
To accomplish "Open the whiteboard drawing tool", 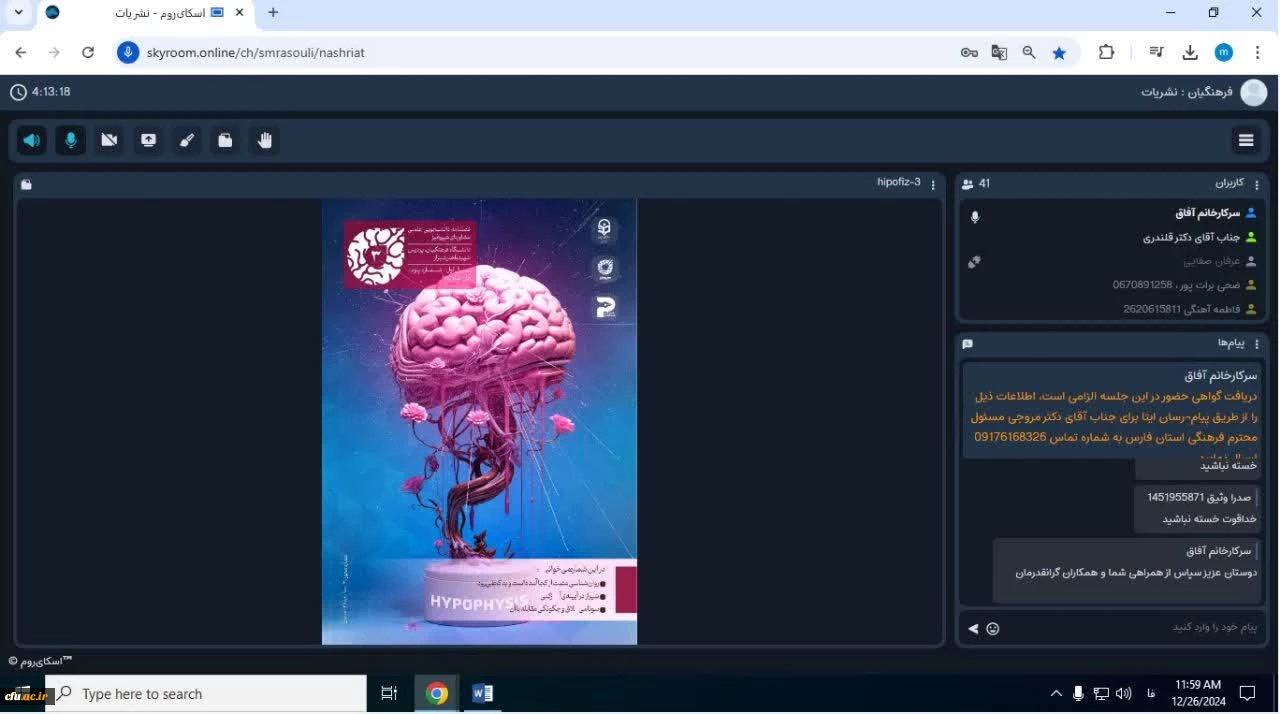I will click(x=187, y=141).
